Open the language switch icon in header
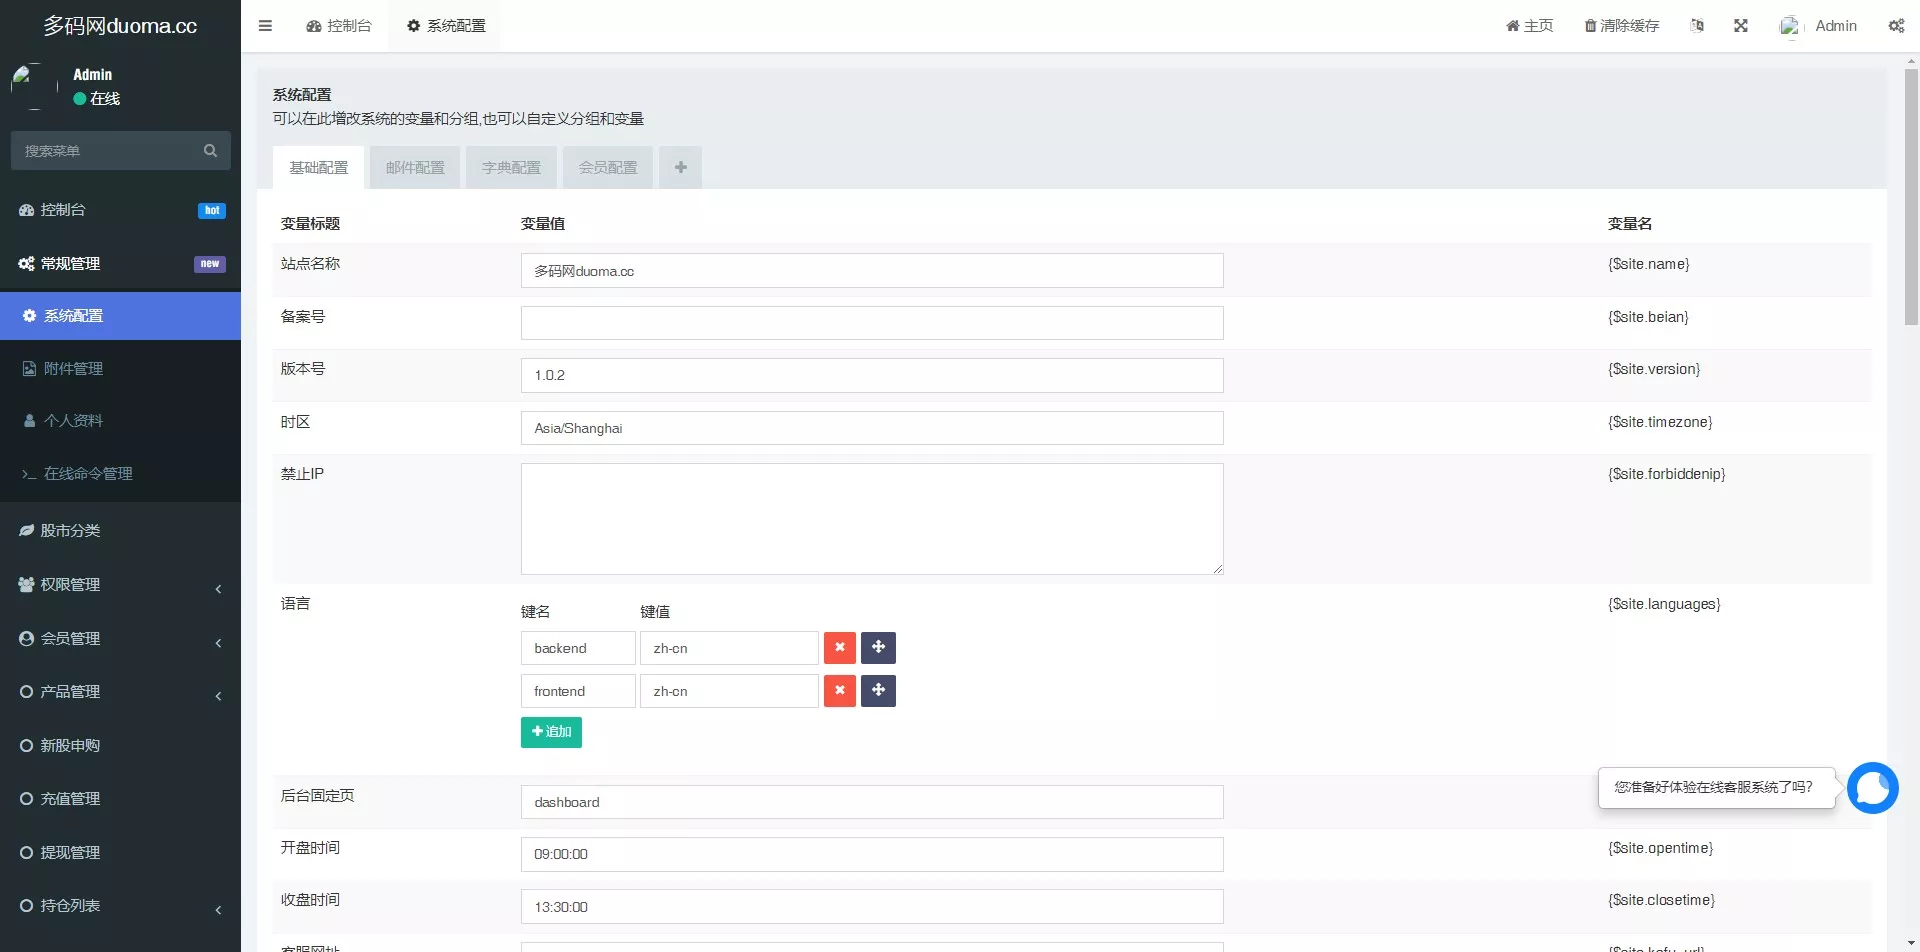1920x952 pixels. click(1697, 26)
